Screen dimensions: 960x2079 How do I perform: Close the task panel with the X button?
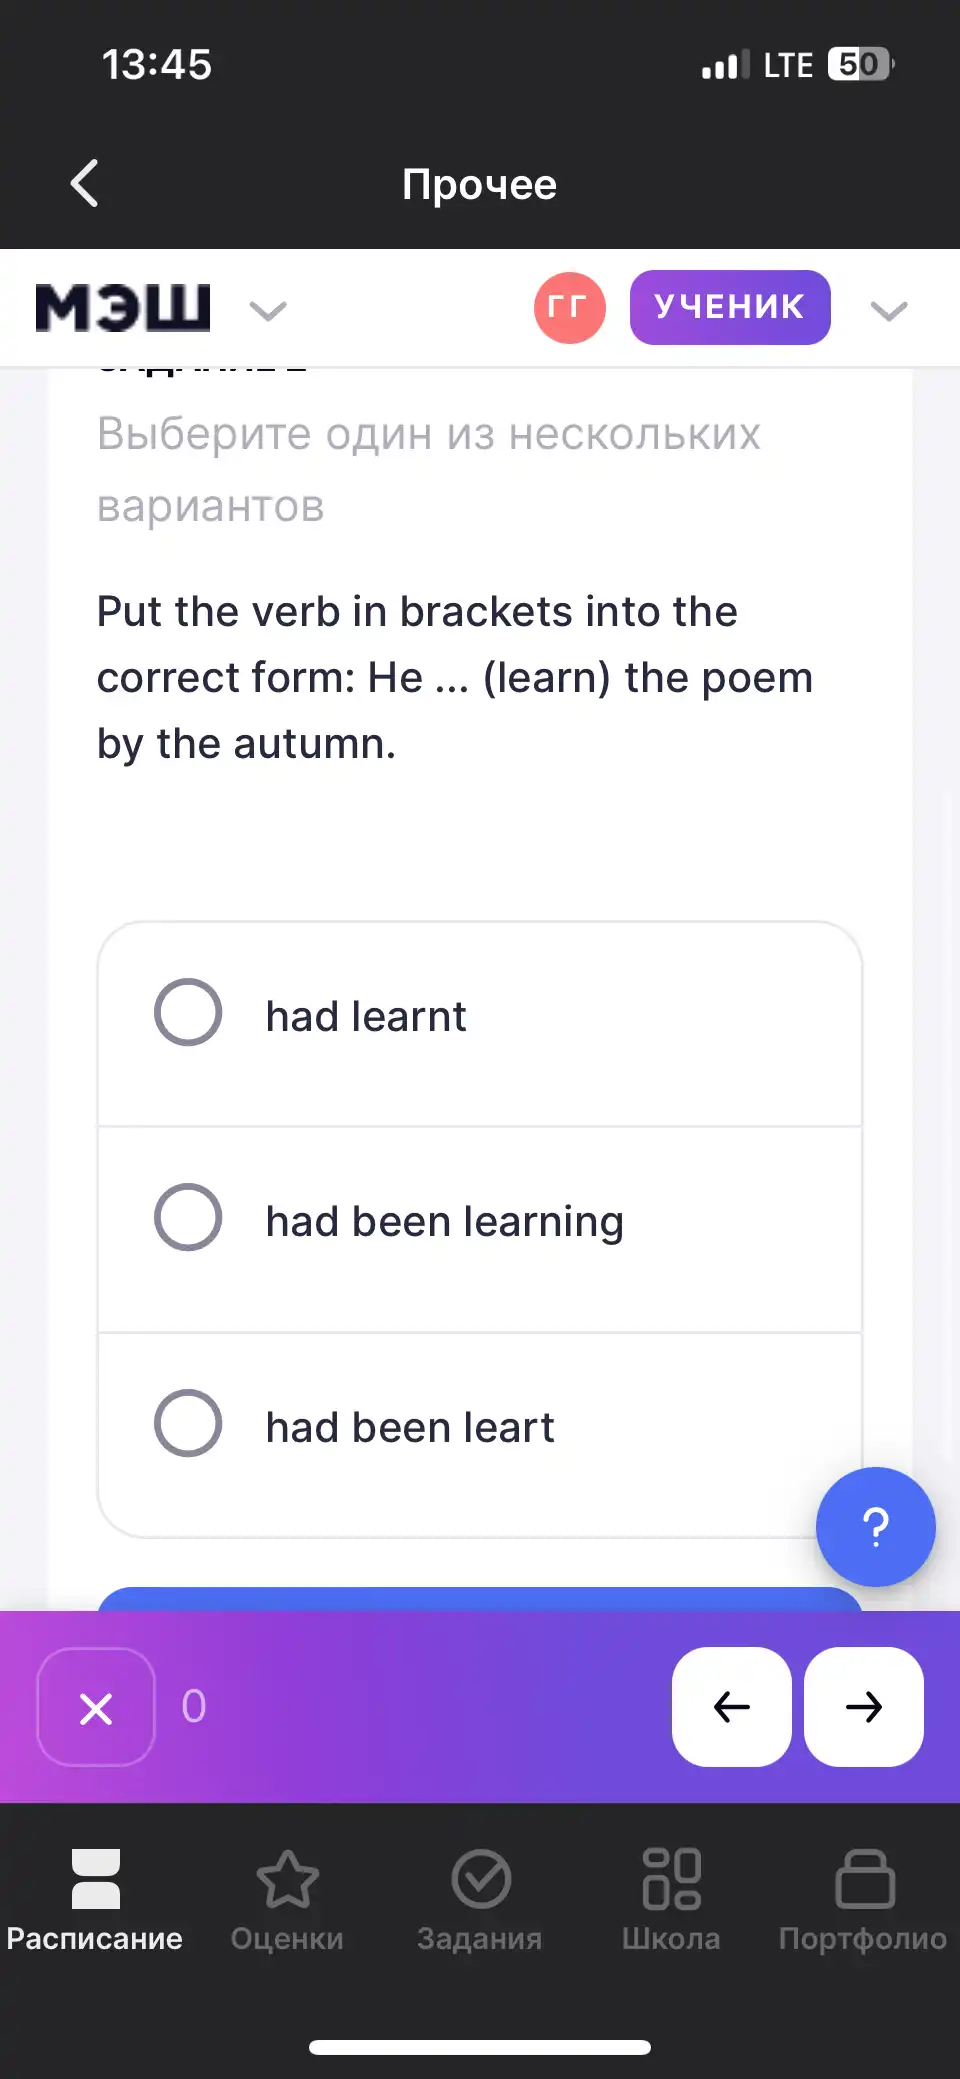point(96,1707)
